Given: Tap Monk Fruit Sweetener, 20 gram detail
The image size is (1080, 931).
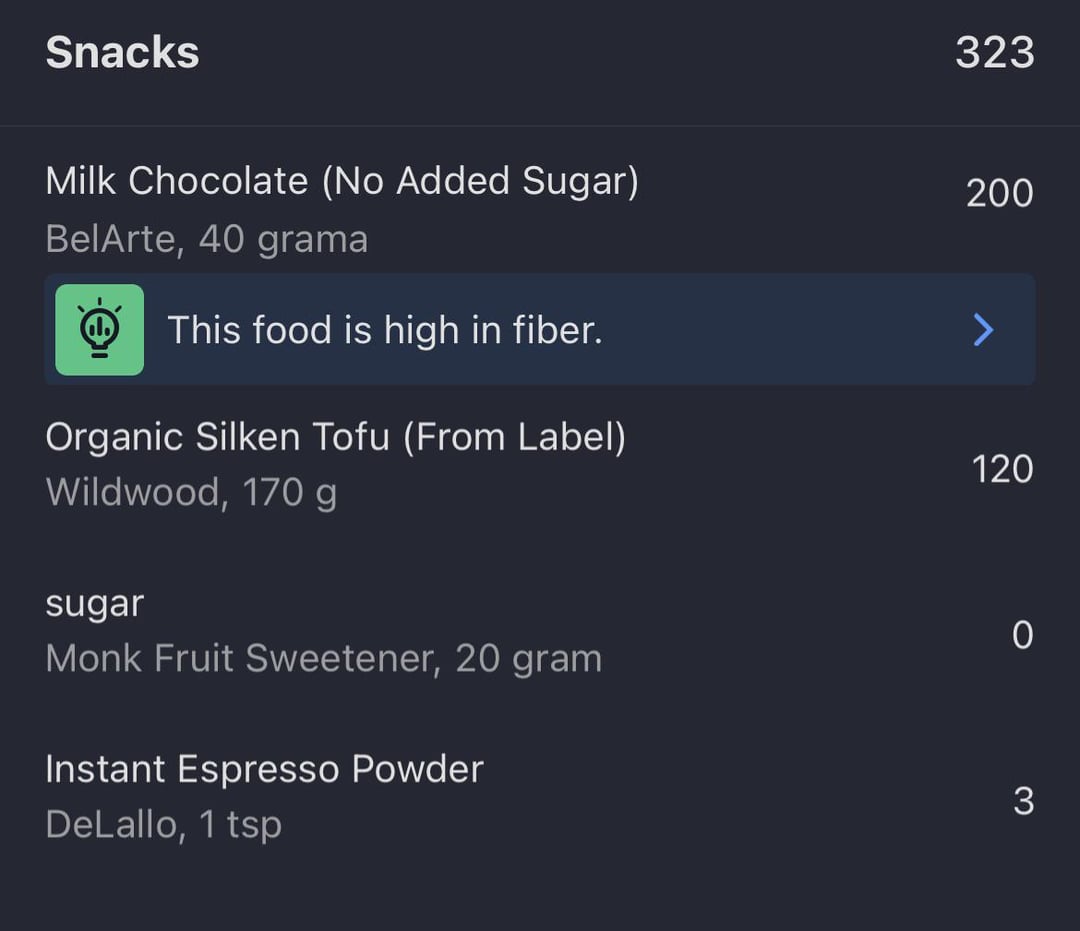Looking at the screenshot, I should pos(324,658).
